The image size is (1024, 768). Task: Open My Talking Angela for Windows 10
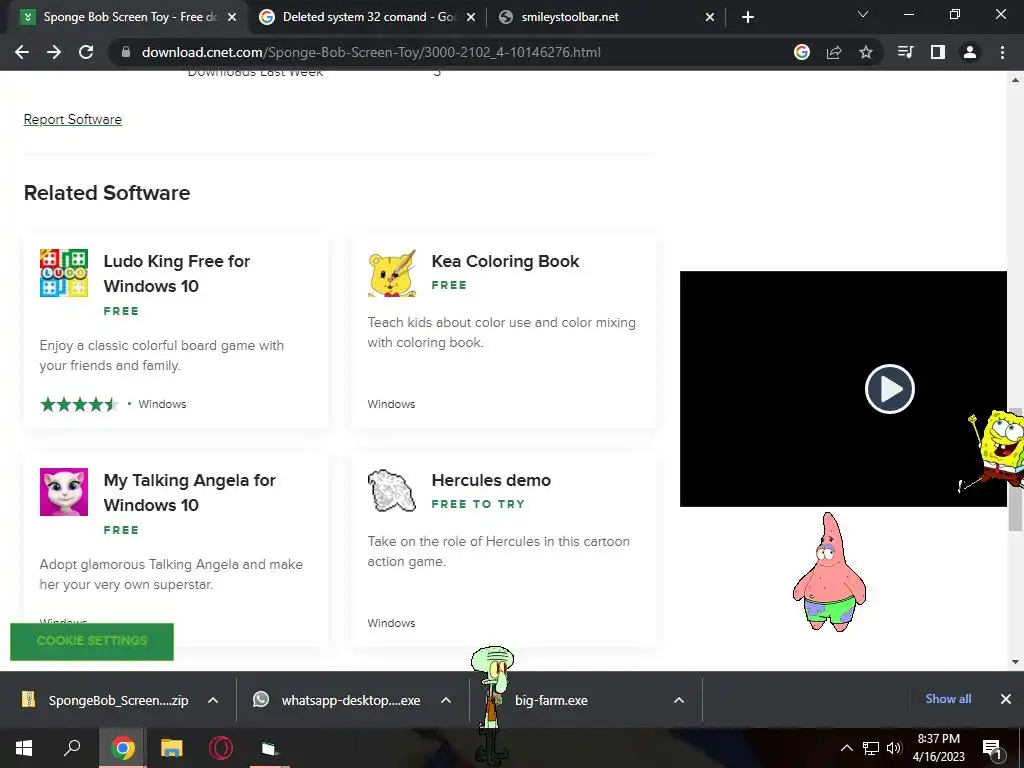coord(189,492)
